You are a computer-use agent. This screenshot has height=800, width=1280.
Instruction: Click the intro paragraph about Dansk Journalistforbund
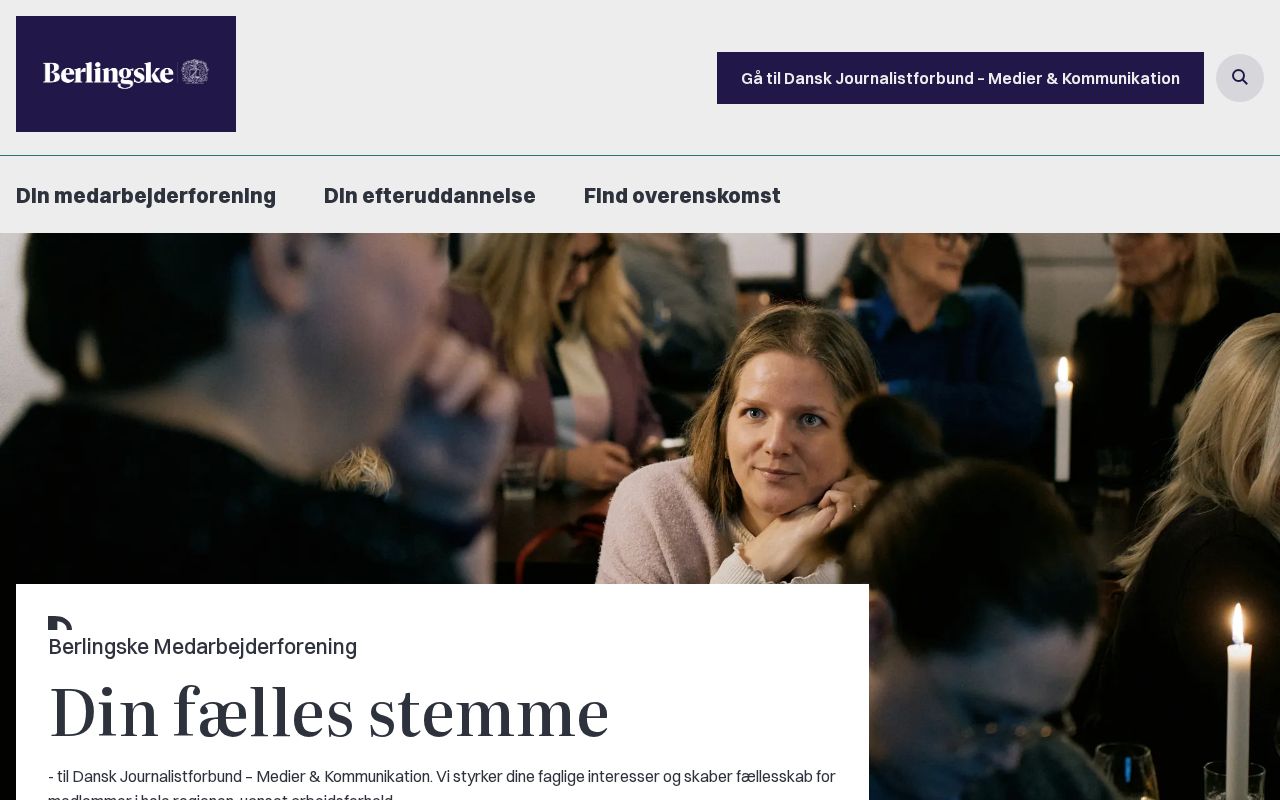(x=442, y=787)
